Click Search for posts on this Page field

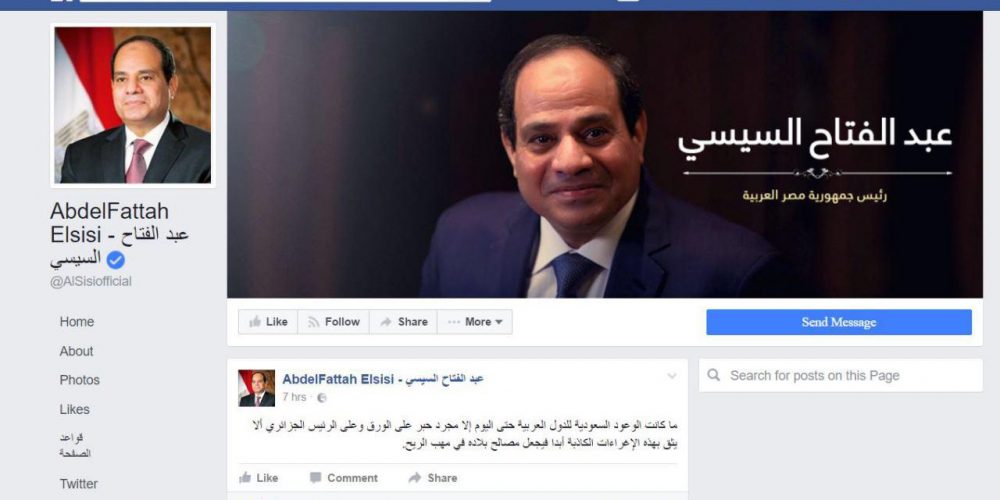pyautogui.click(x=841, y=376)
